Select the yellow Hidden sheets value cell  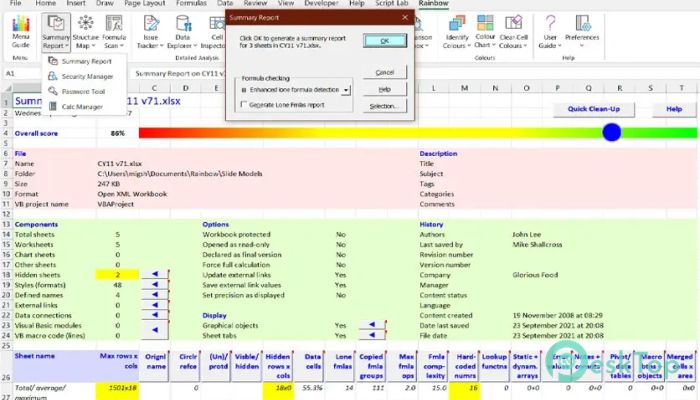(x=117, y=275)
